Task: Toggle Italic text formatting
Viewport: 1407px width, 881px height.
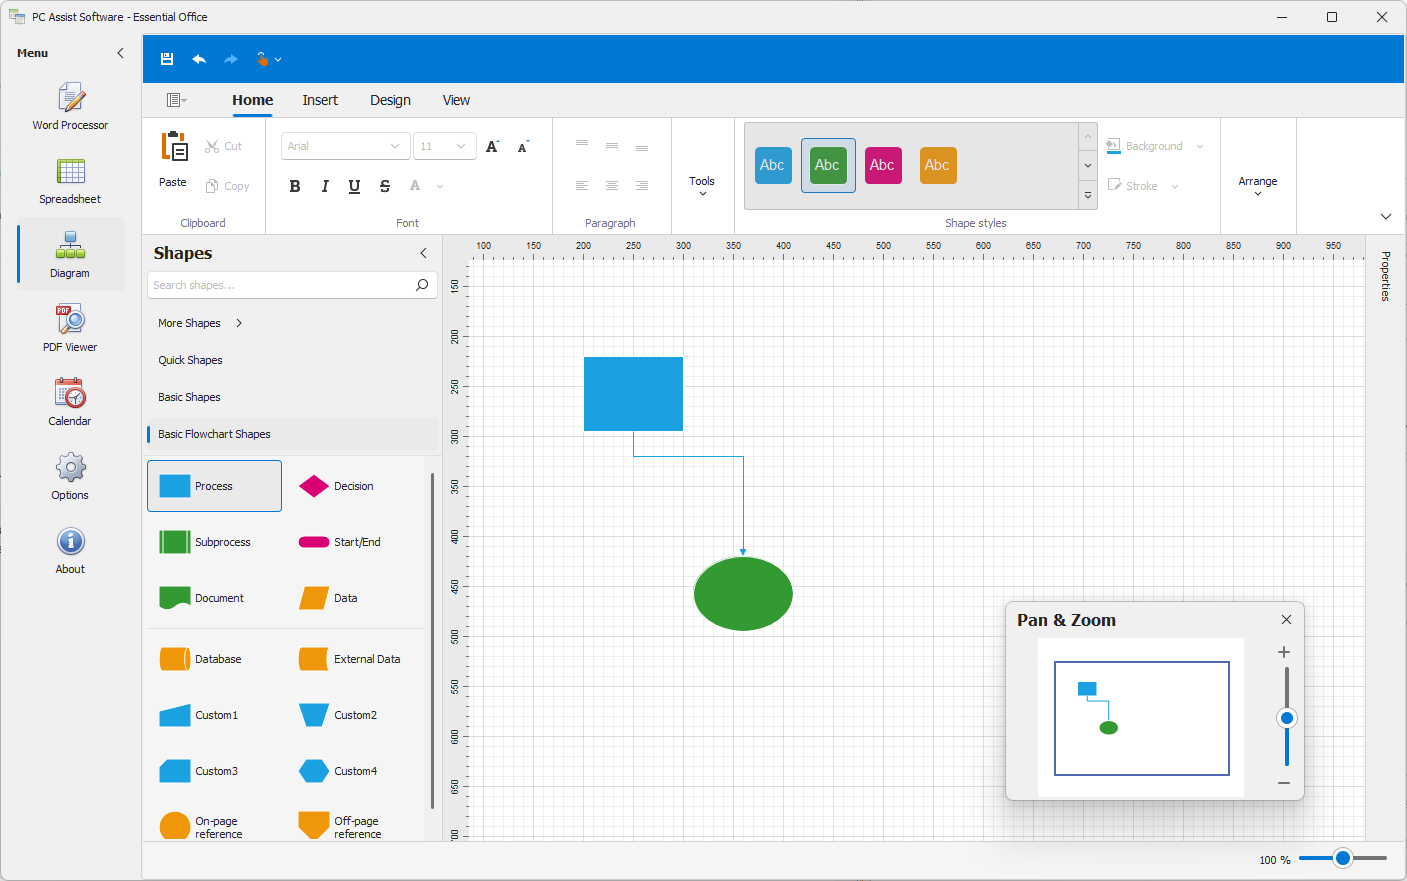Action: click(x=325, y=186)
